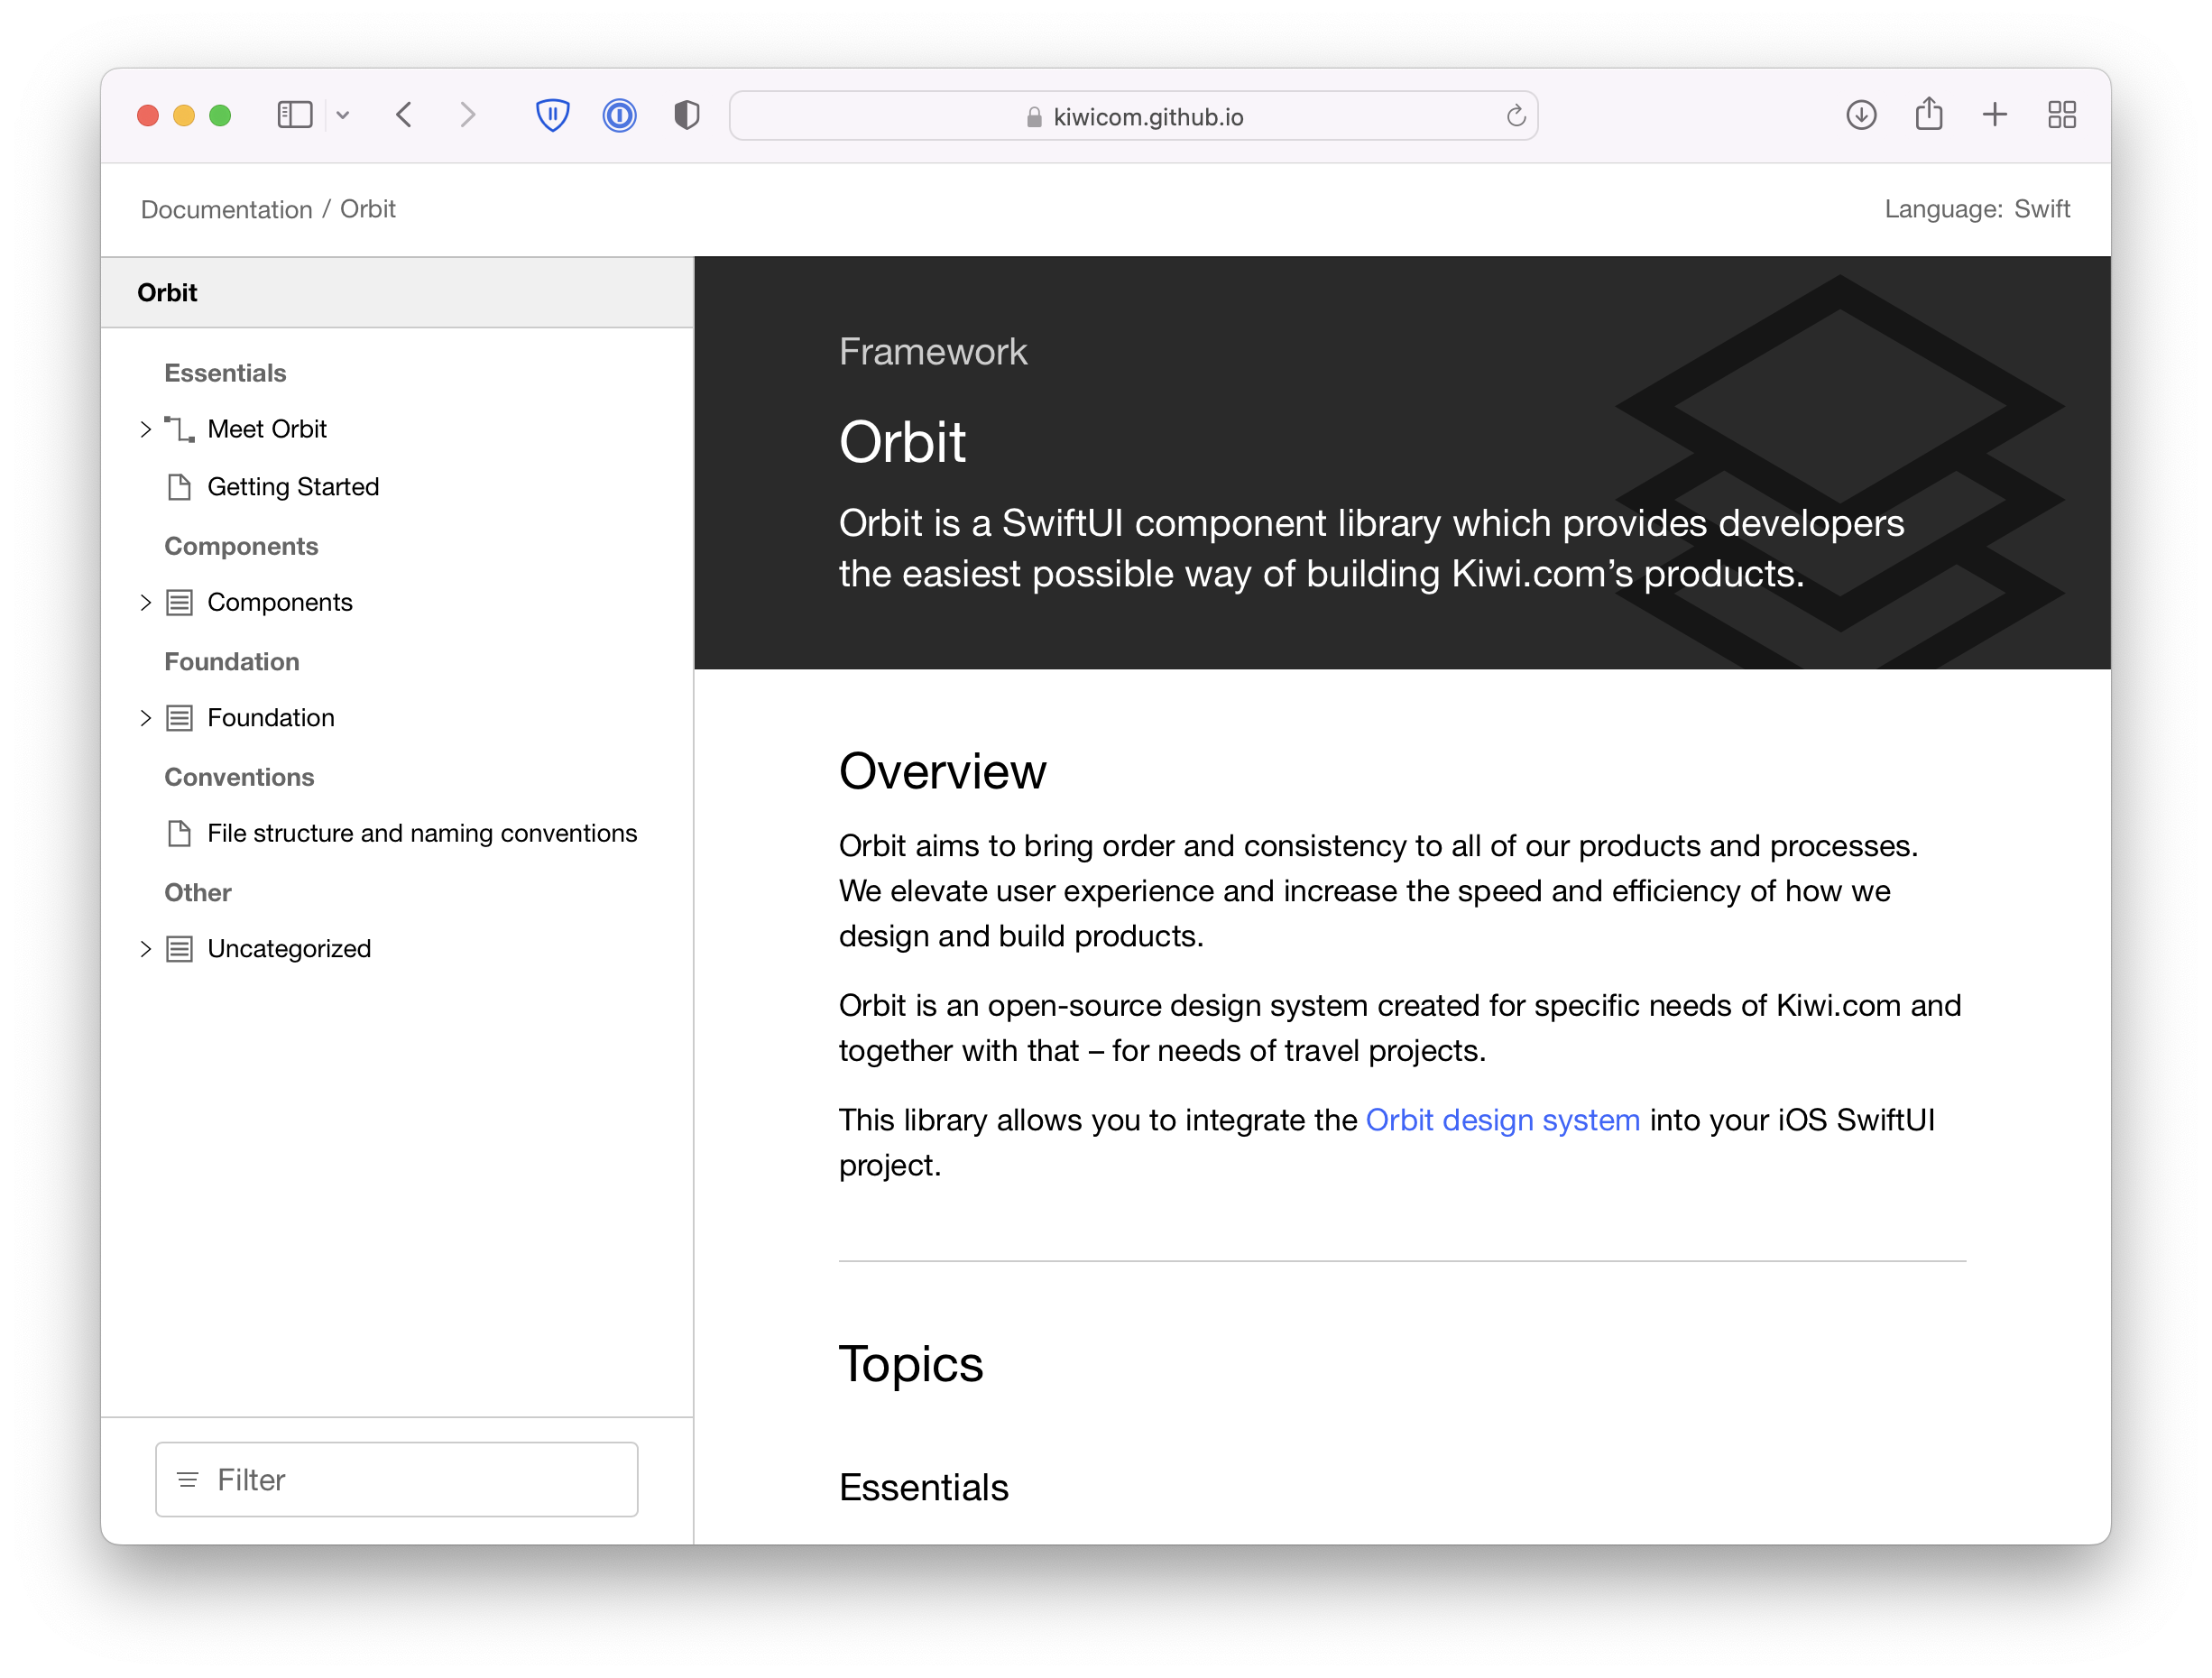Viewport: 2212px width, 1678px height.
Task: Expand the Components tree item
Action: click(x=146, y=602)
